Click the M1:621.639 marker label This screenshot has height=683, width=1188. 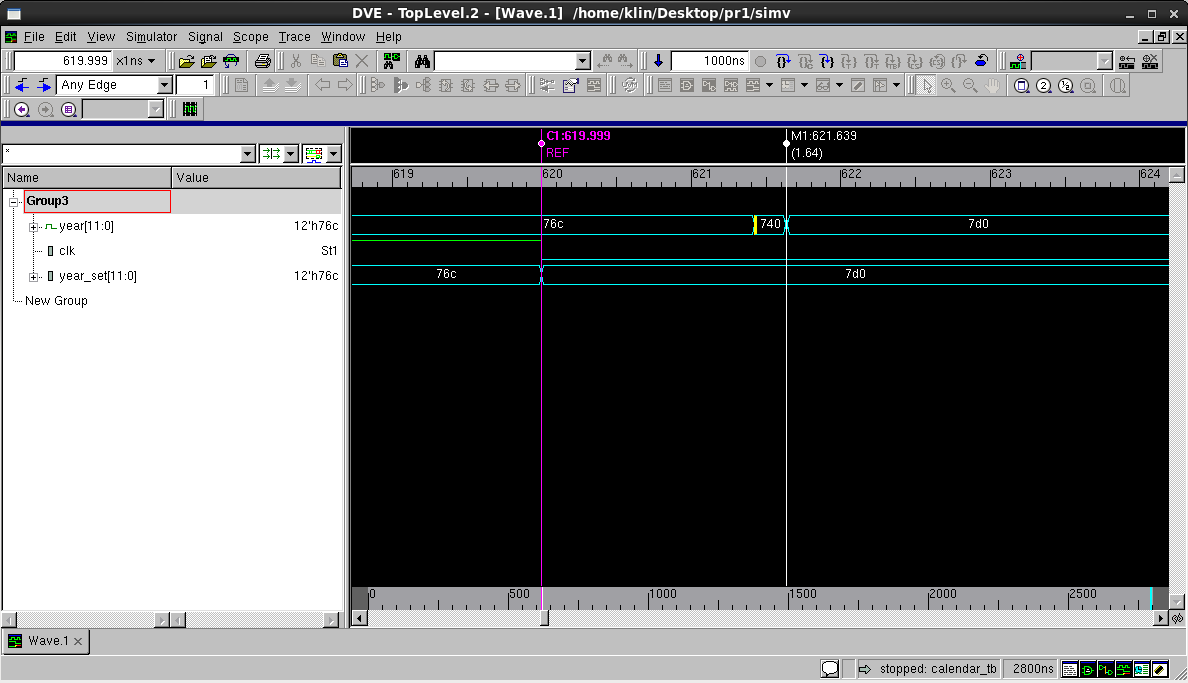tap(824, 136)
